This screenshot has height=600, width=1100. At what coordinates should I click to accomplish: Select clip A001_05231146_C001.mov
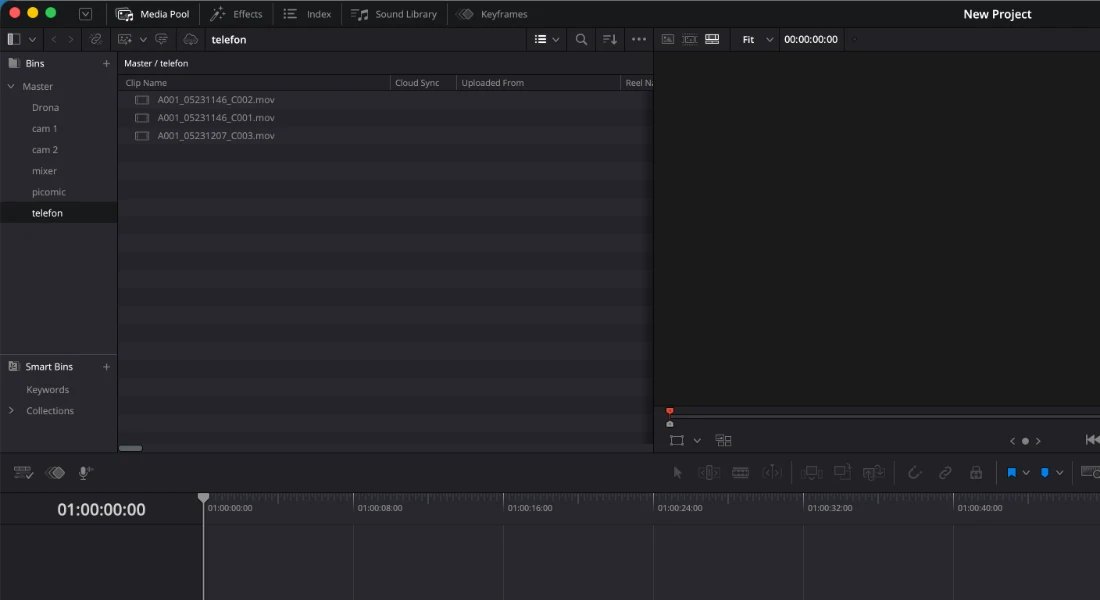(216, 118)
